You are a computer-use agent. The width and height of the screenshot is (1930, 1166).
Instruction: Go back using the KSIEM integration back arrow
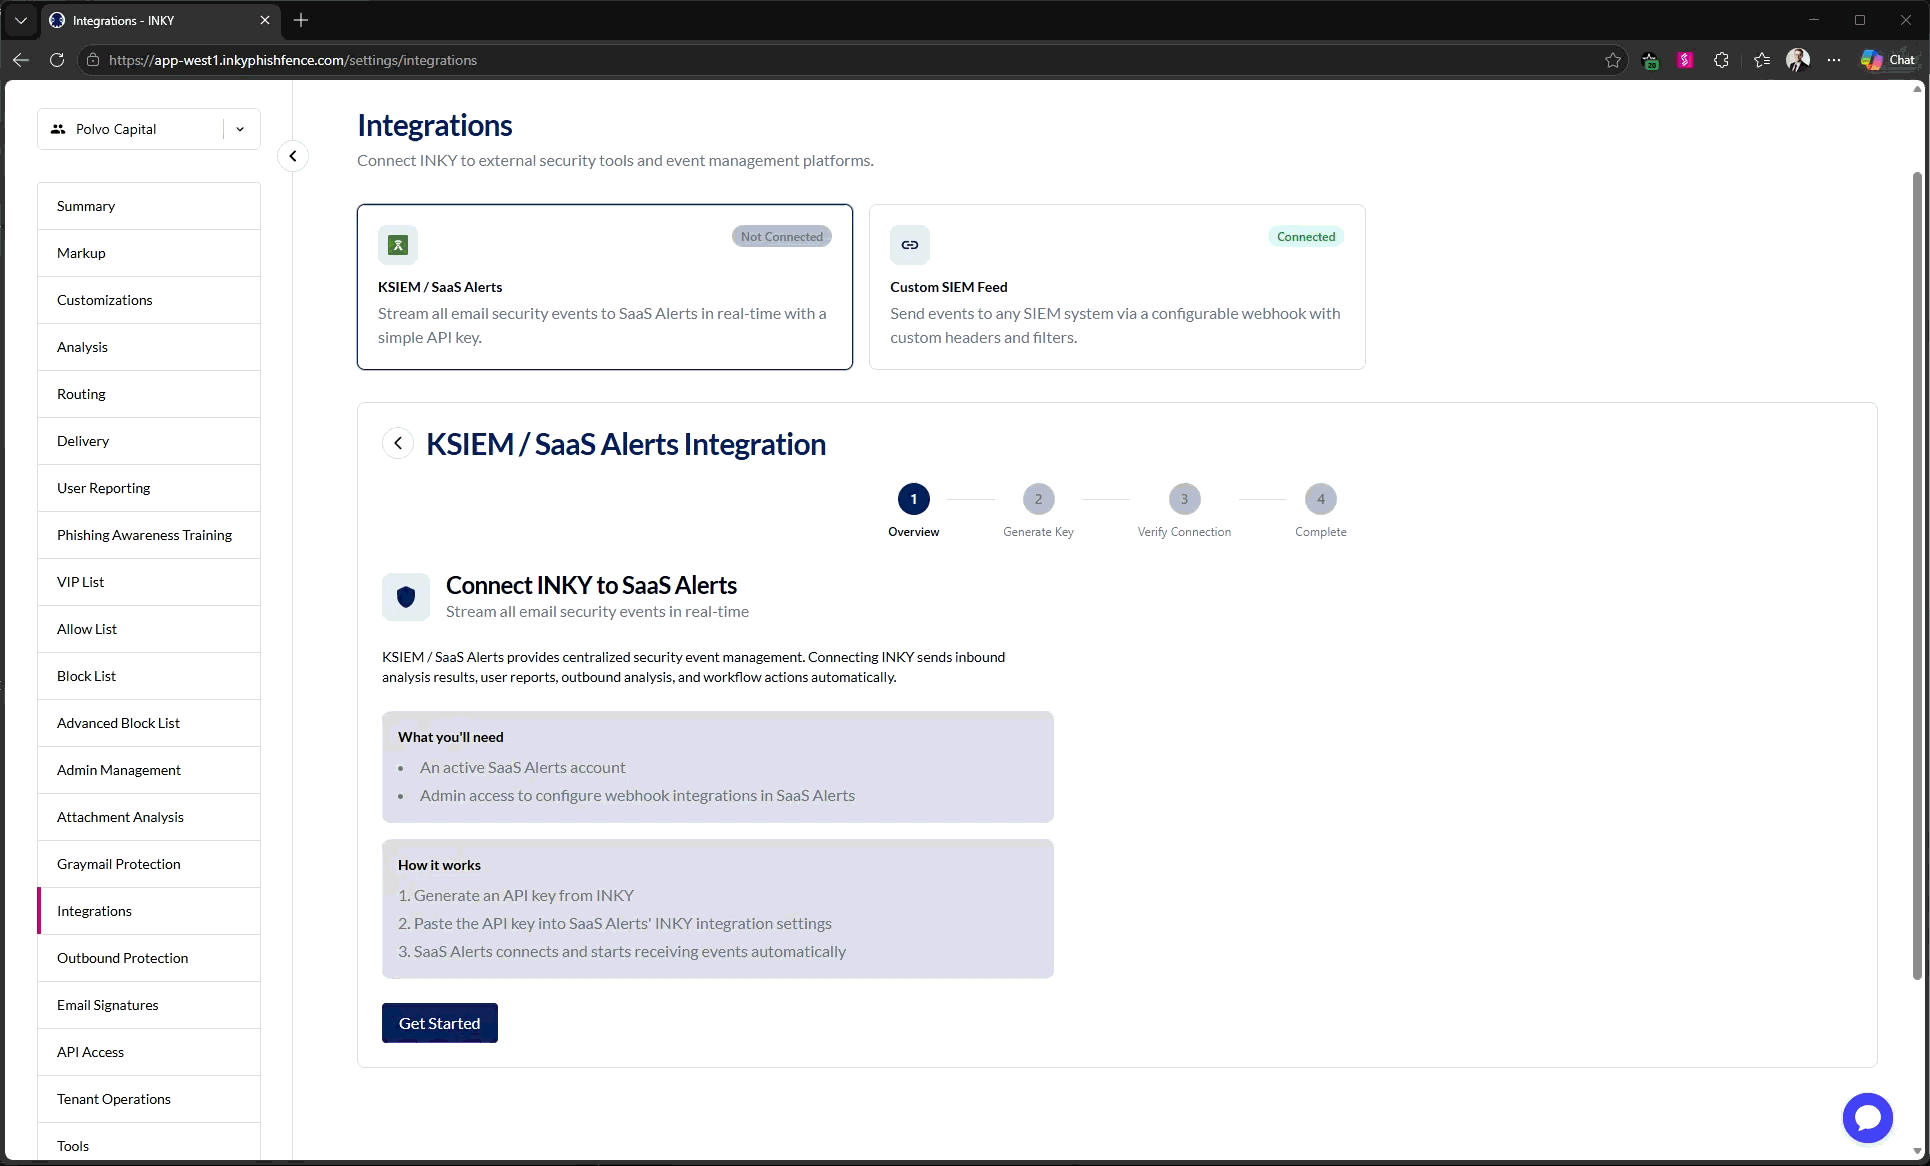pyautogui.click(x=398, y=443)
